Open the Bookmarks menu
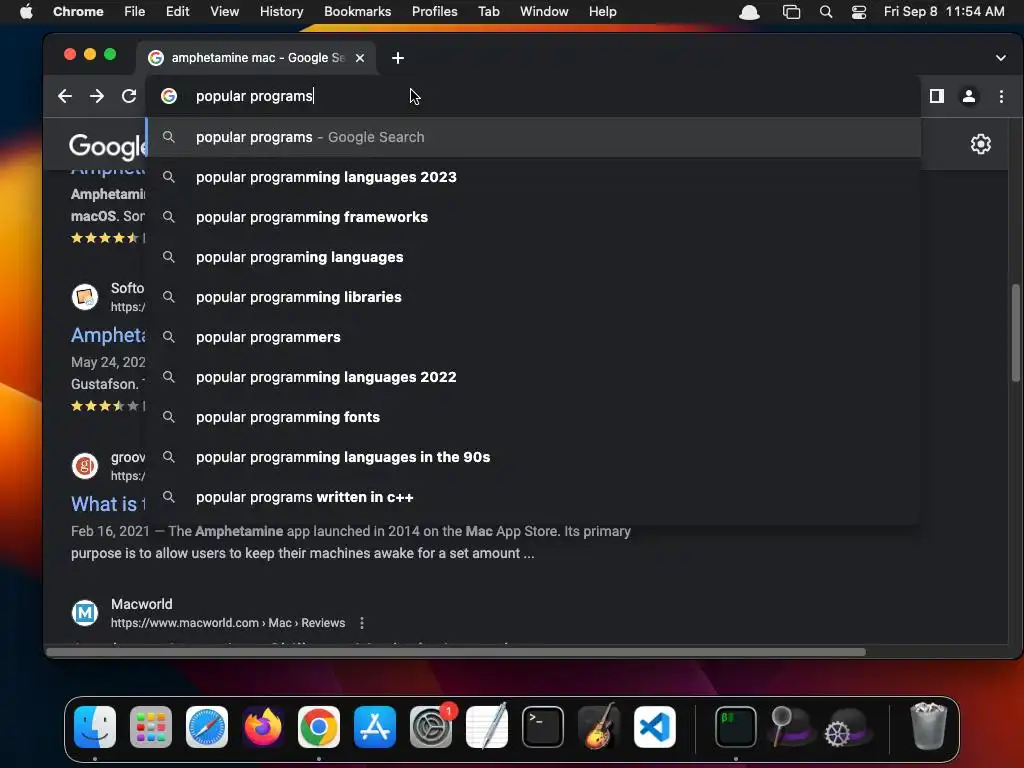 (357, 12)
